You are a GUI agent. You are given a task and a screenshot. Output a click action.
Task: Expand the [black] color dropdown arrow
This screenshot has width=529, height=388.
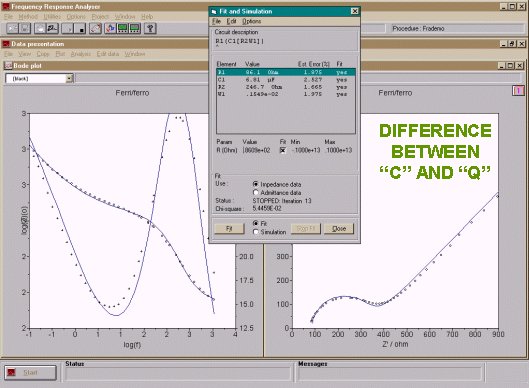click(x=69, y=79)
